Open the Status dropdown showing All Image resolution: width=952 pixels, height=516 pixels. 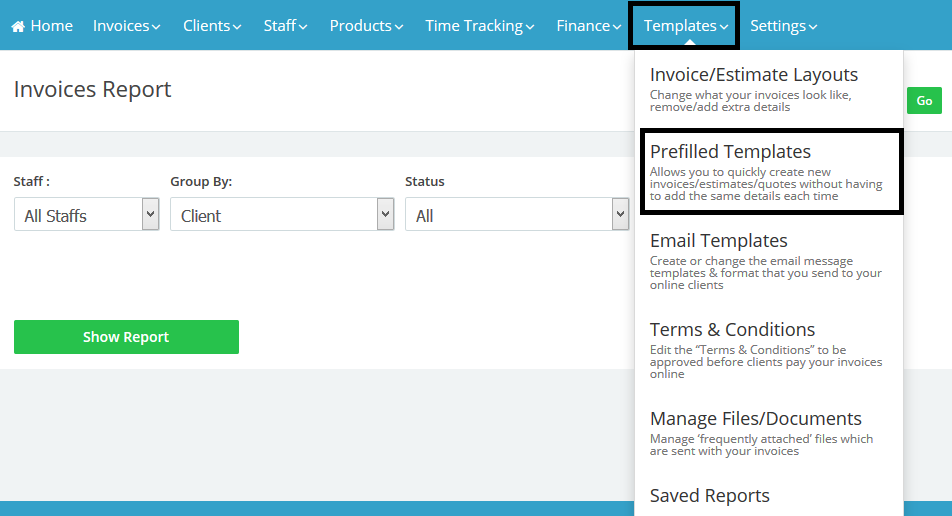tap(515, 215)
